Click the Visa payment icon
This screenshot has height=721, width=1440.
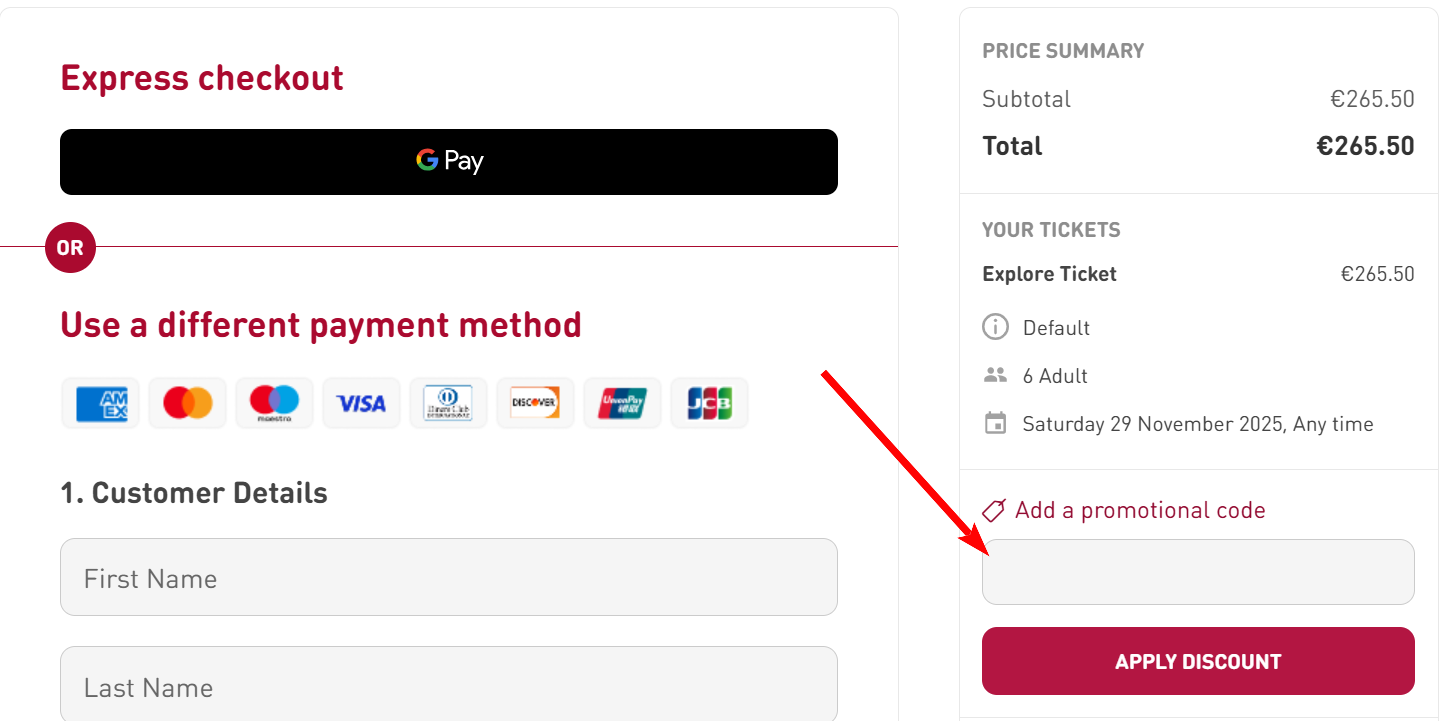pos(361,402)
